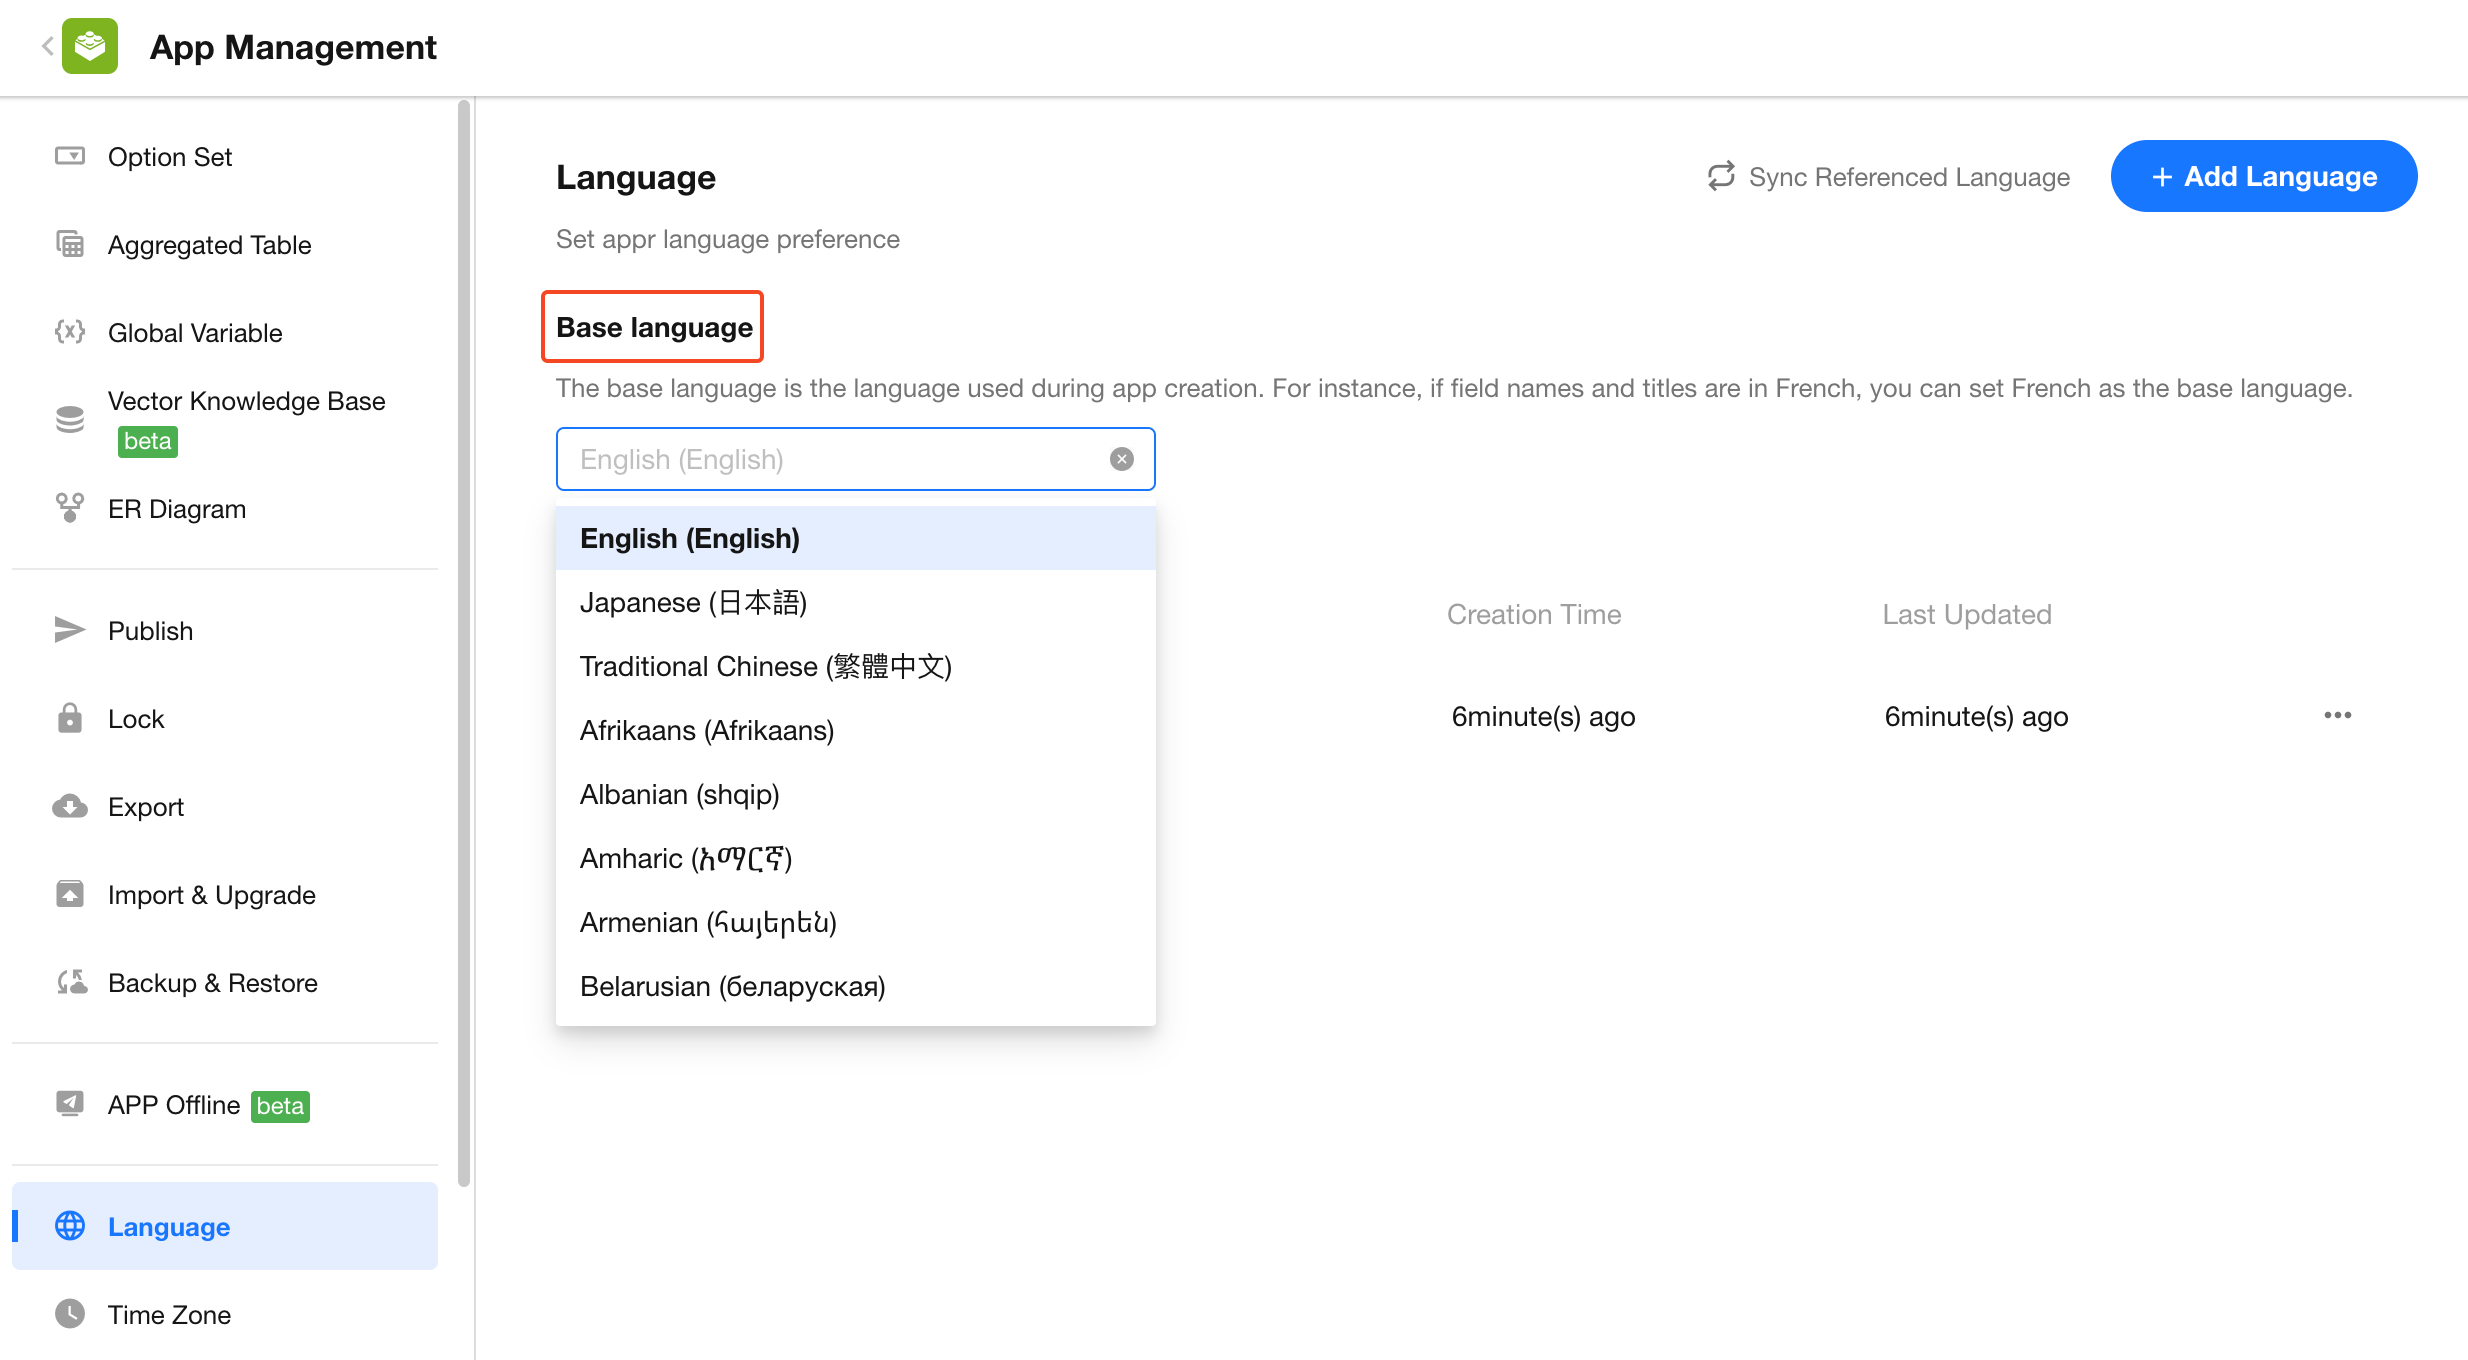Select Japanese (日本語) from dropdown list
Screen dimensions: 2468x1360
(693, 602)
